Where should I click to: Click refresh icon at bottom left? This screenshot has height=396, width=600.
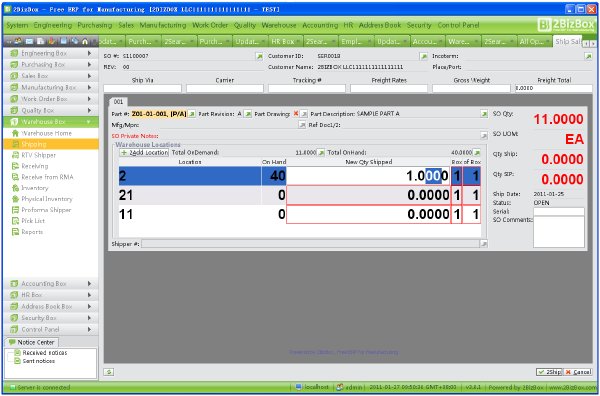109,372
